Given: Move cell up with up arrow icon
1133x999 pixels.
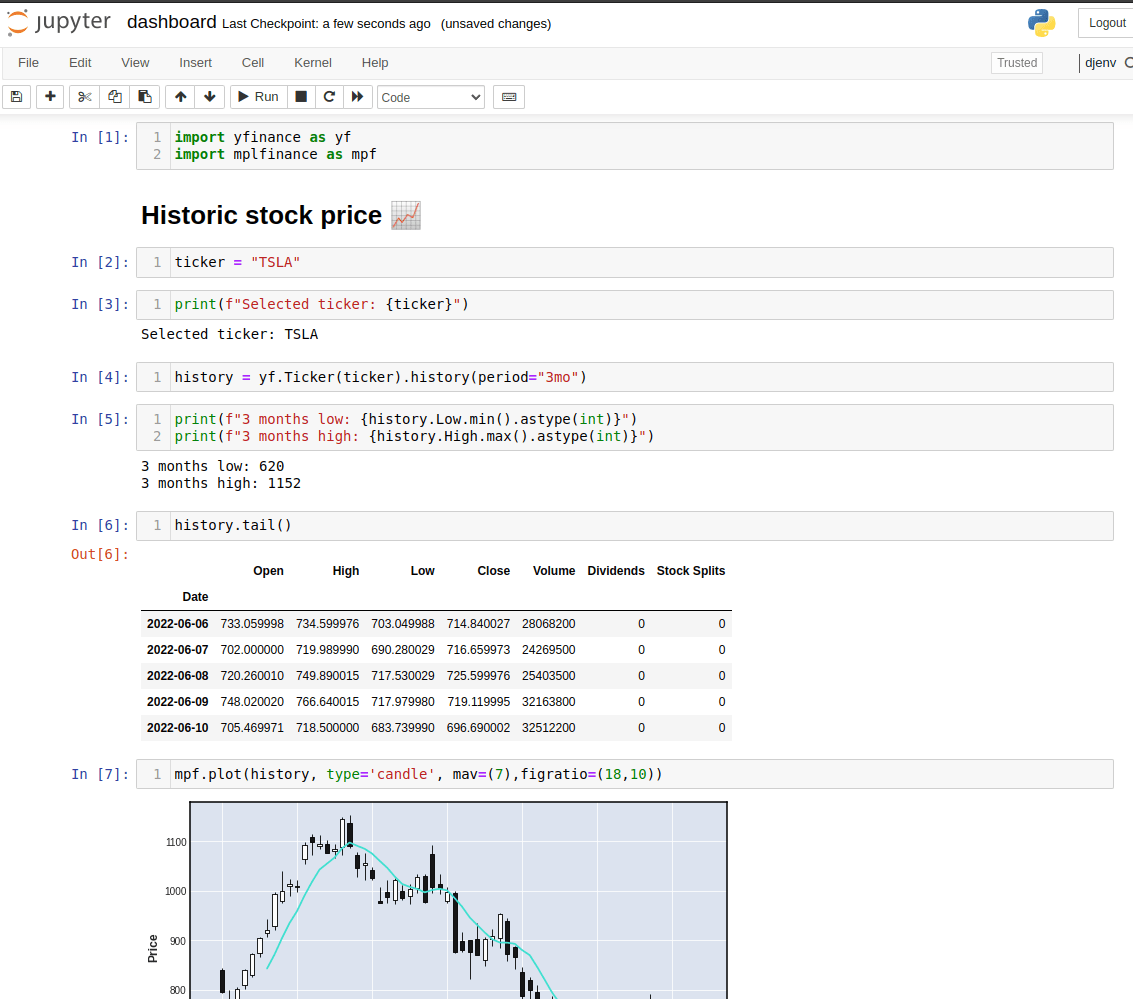Looking at the screenshot, I should click(x=179, y=96).
